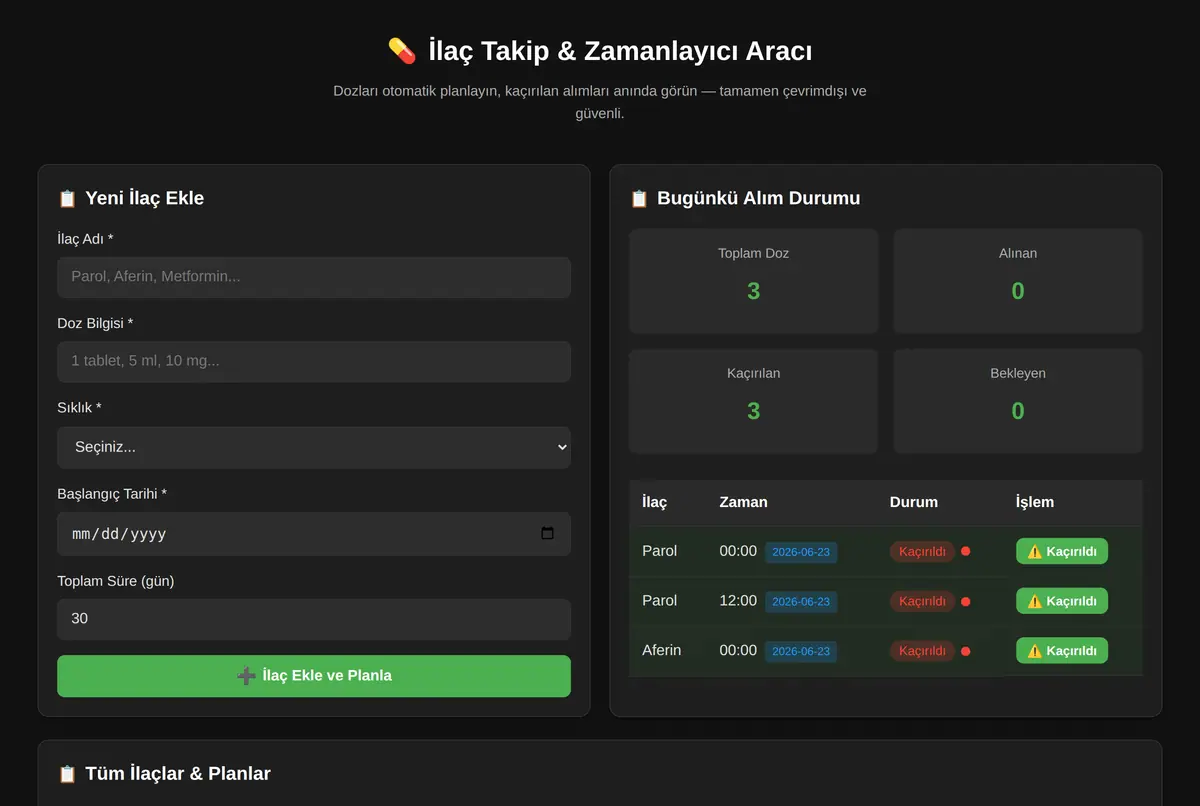Click the Kaçırıldı status badge for Parol 12:00
1200x806 pixels.
click(x=922, y=601)
